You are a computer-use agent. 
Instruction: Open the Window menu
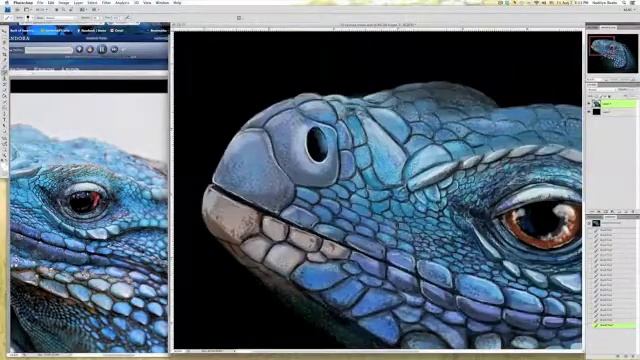[x=162, y=3]
